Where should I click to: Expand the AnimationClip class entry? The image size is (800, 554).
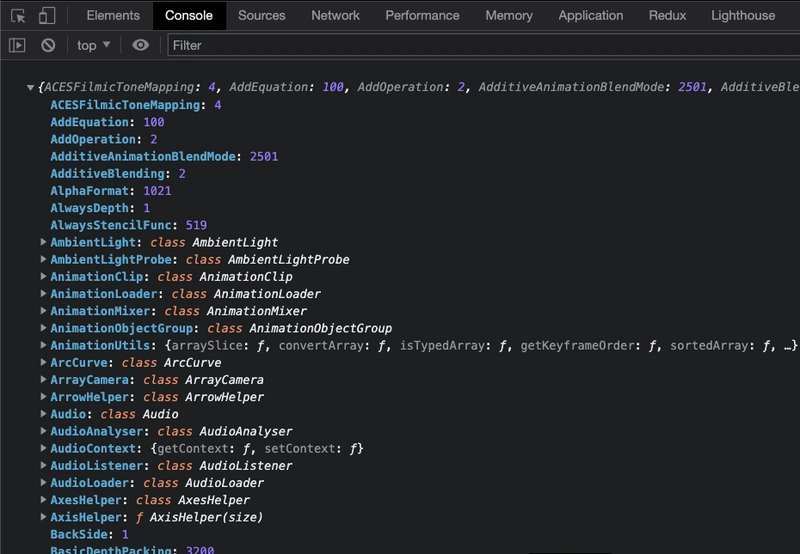(x=43, y=276)
